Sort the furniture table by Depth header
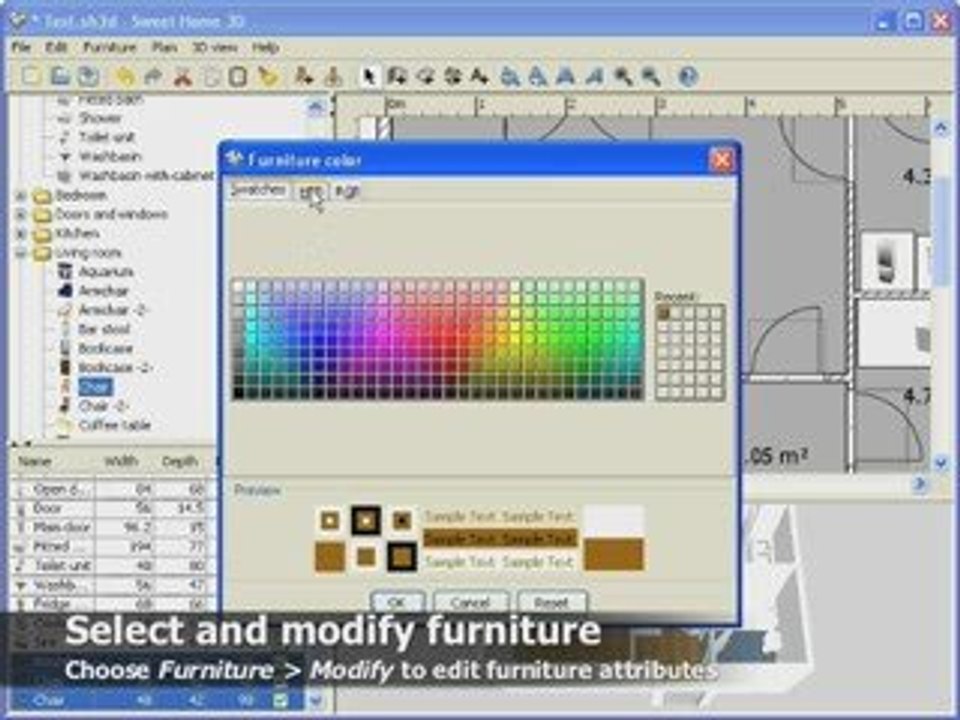The width and height of the screenshot is (960, 720). pos(179,462)
